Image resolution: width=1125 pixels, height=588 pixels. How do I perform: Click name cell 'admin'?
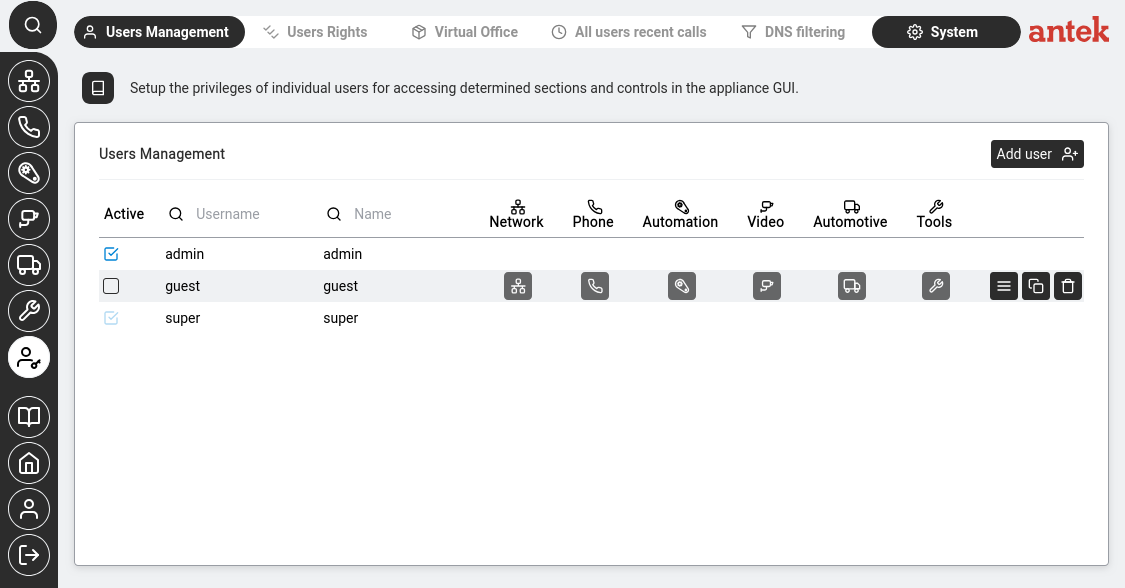(x=342, y=254)
